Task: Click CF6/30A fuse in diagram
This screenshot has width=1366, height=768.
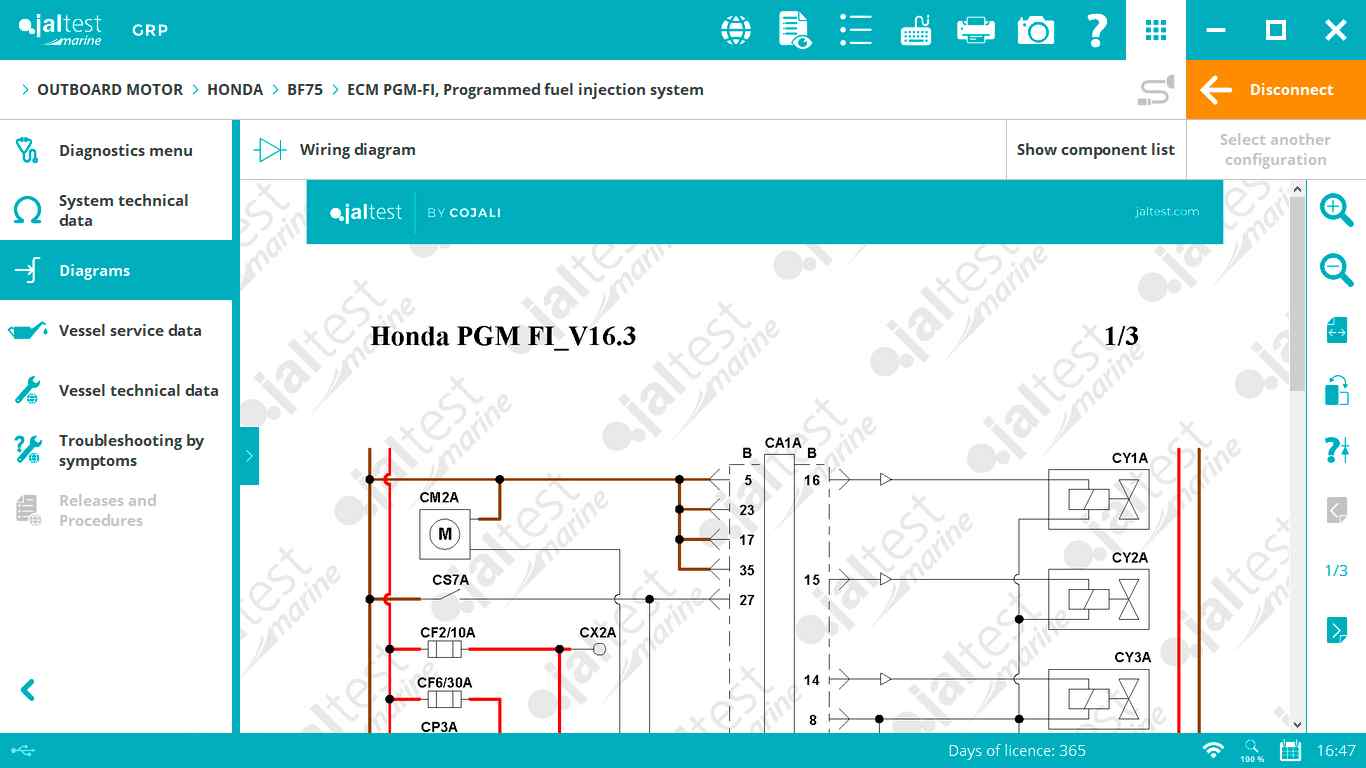Action: point(445,700)
